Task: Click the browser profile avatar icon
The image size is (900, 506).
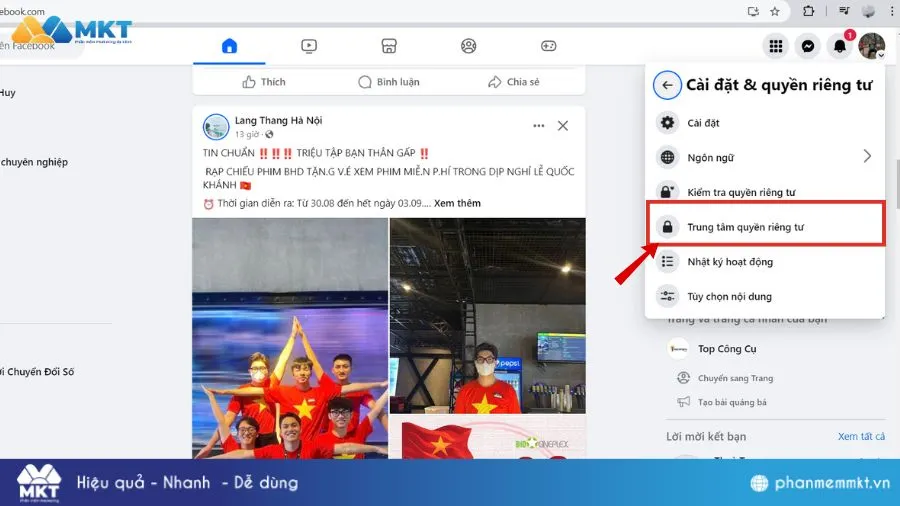Action: click(868, 11)
